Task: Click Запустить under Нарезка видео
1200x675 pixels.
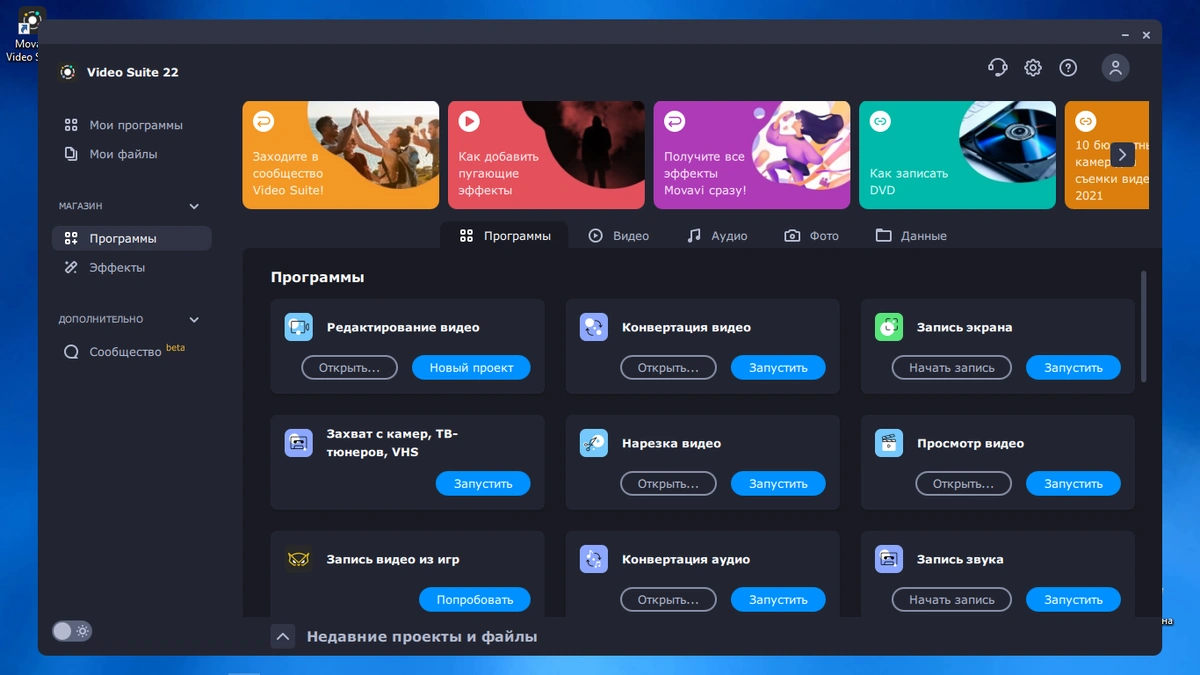Action: point(778,483)
